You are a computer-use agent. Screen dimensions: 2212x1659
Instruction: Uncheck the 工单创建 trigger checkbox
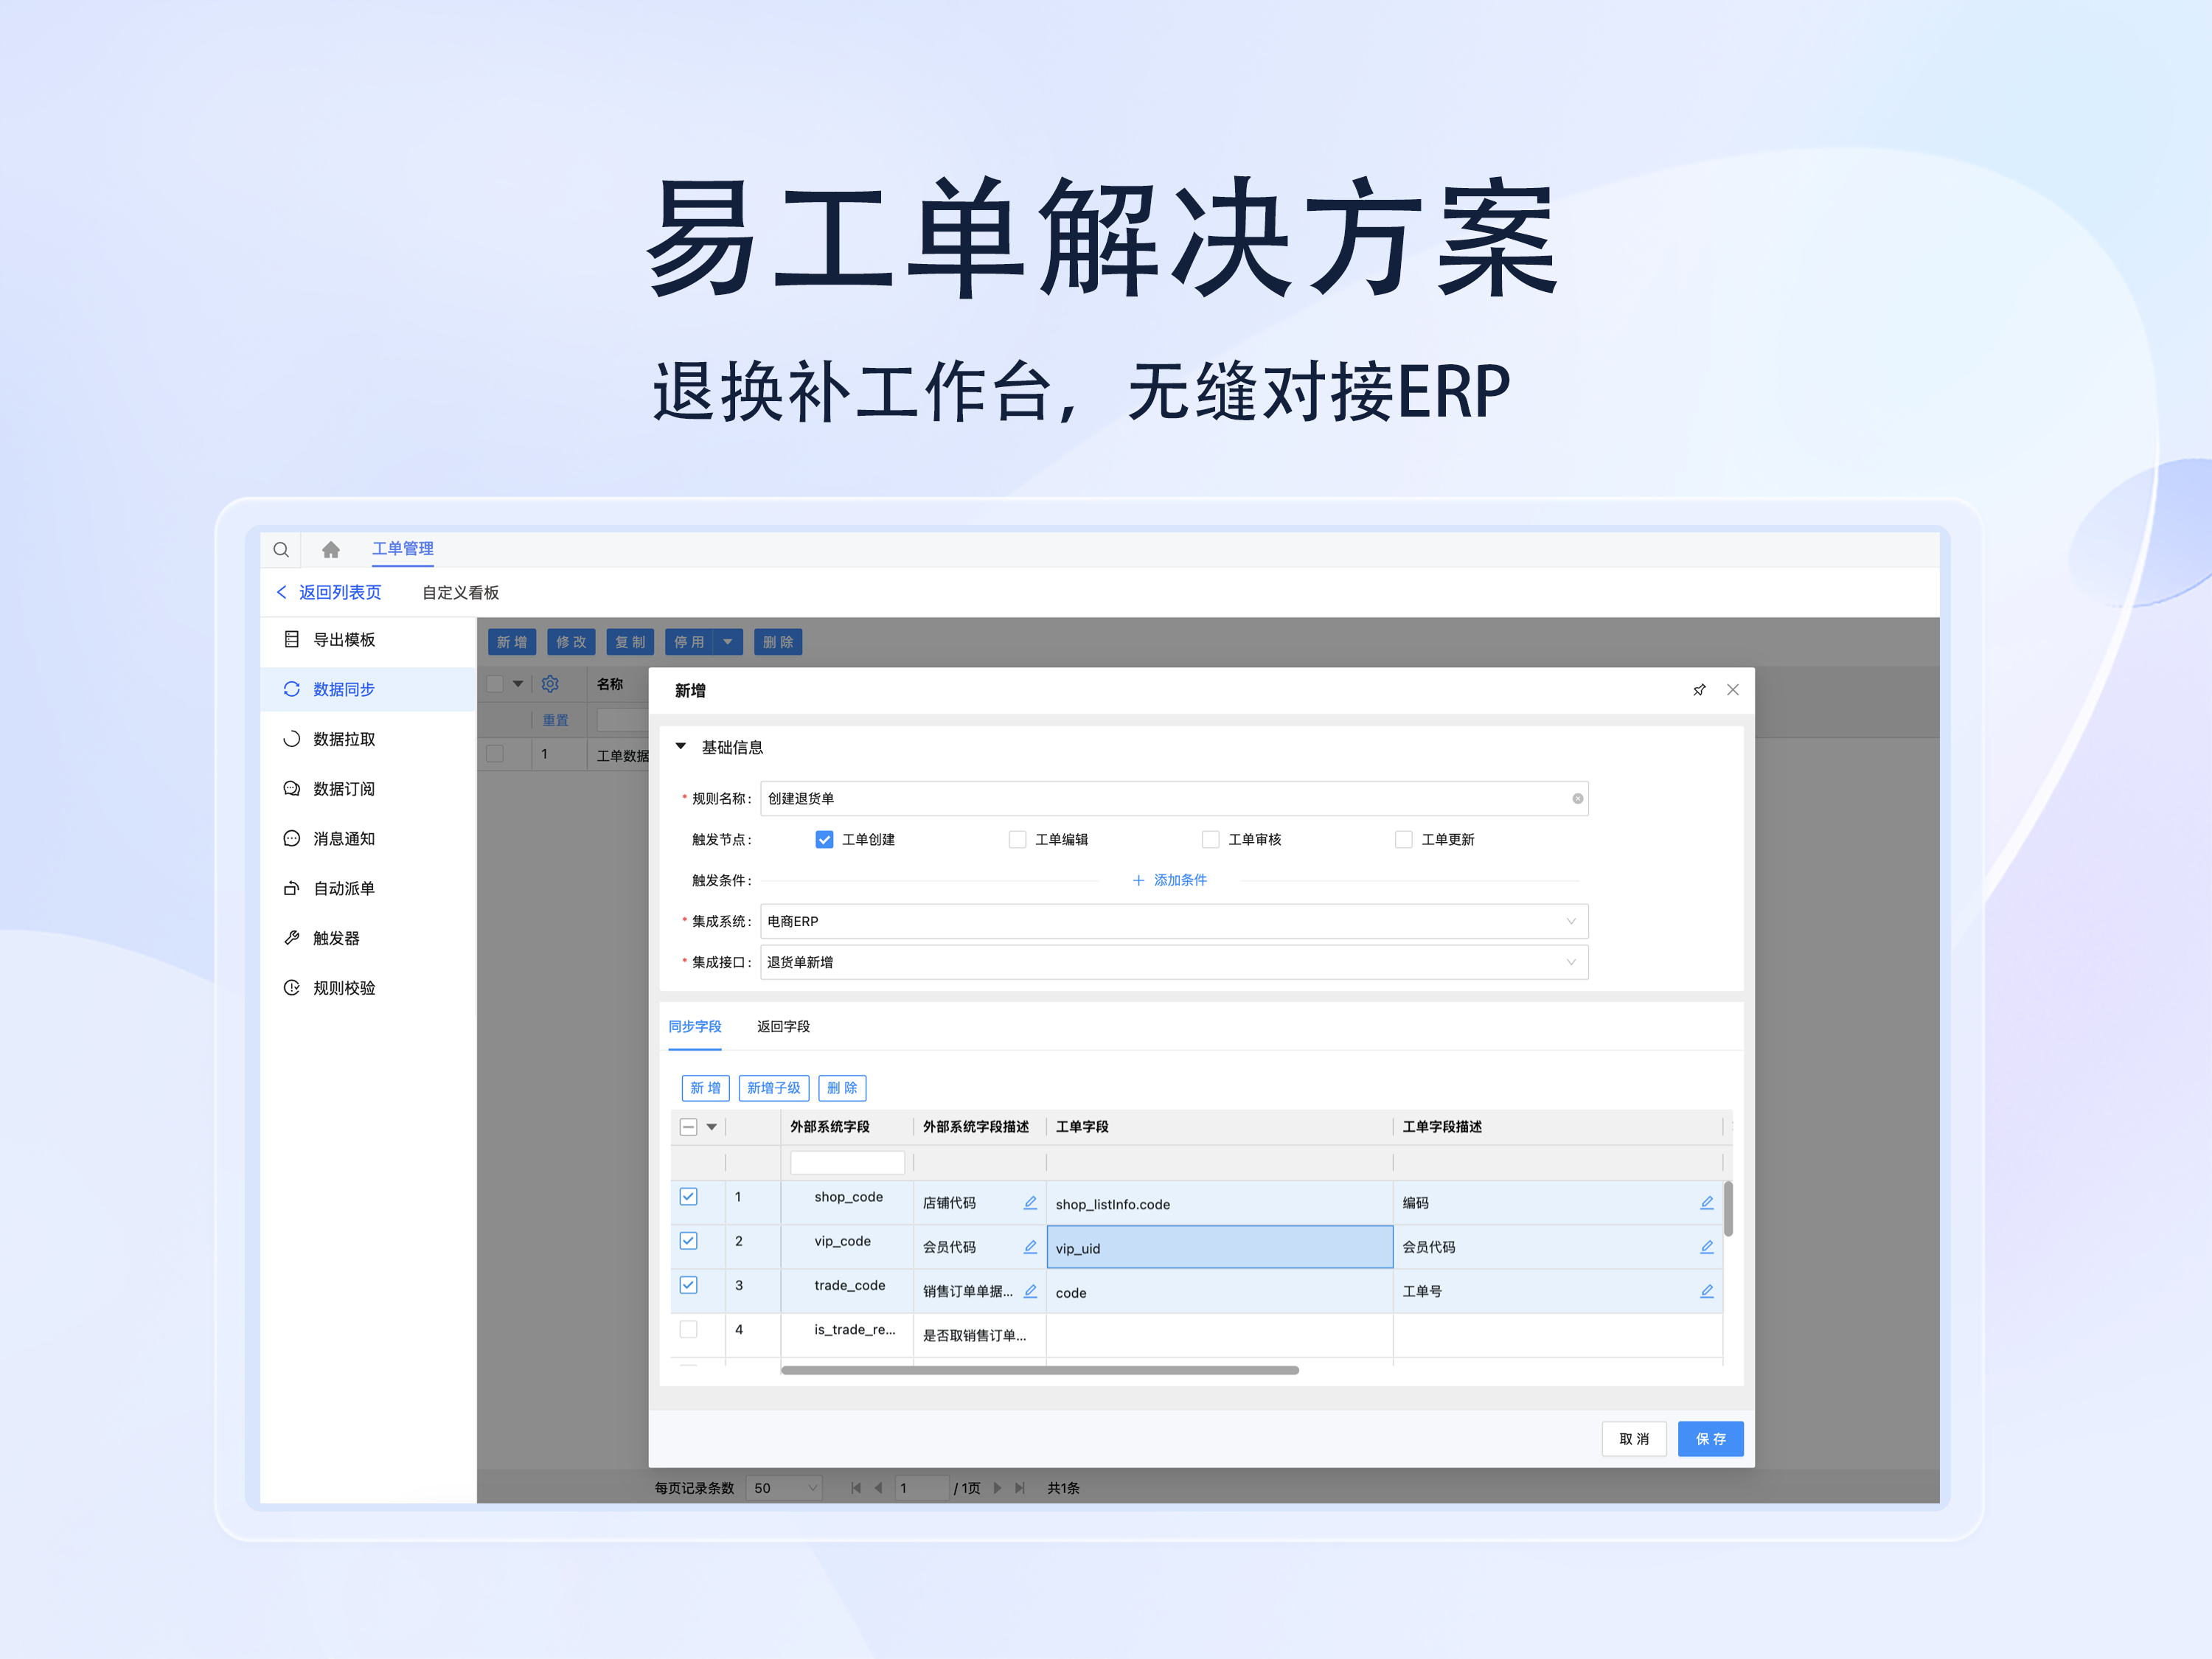[x=824, y=839]
